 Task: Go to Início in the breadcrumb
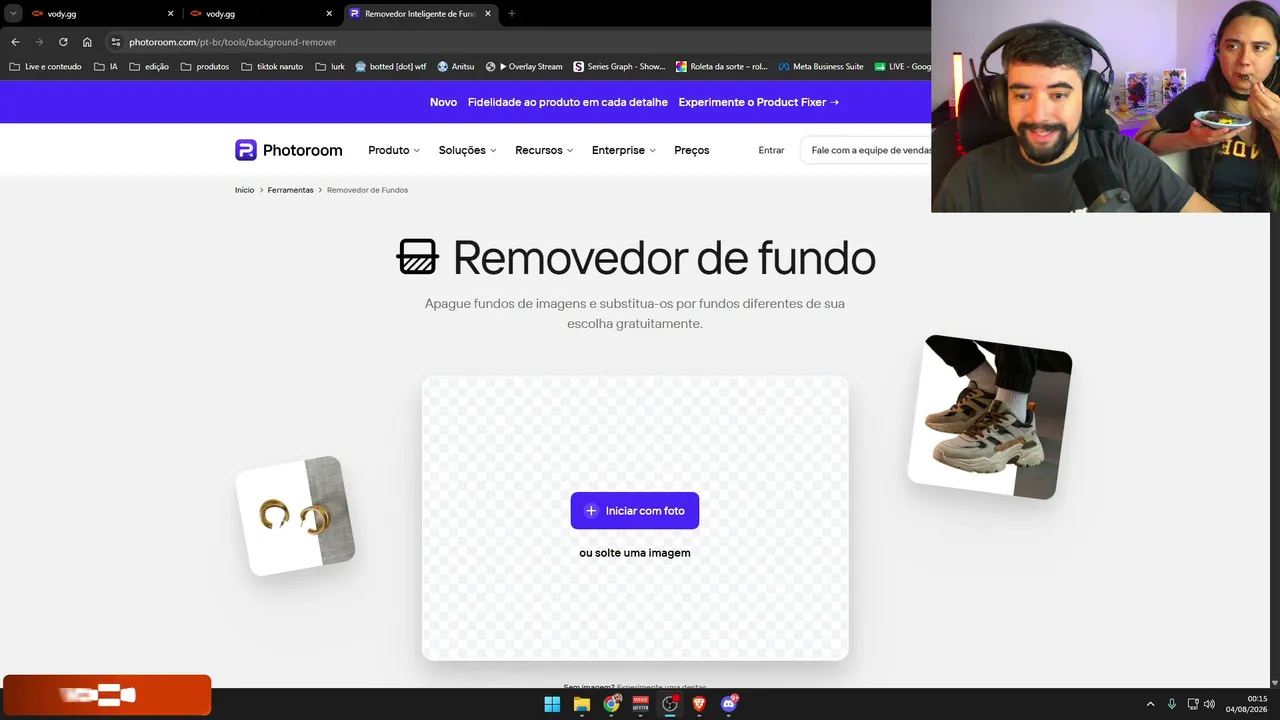pyautogui.click(x=245, y=190)
